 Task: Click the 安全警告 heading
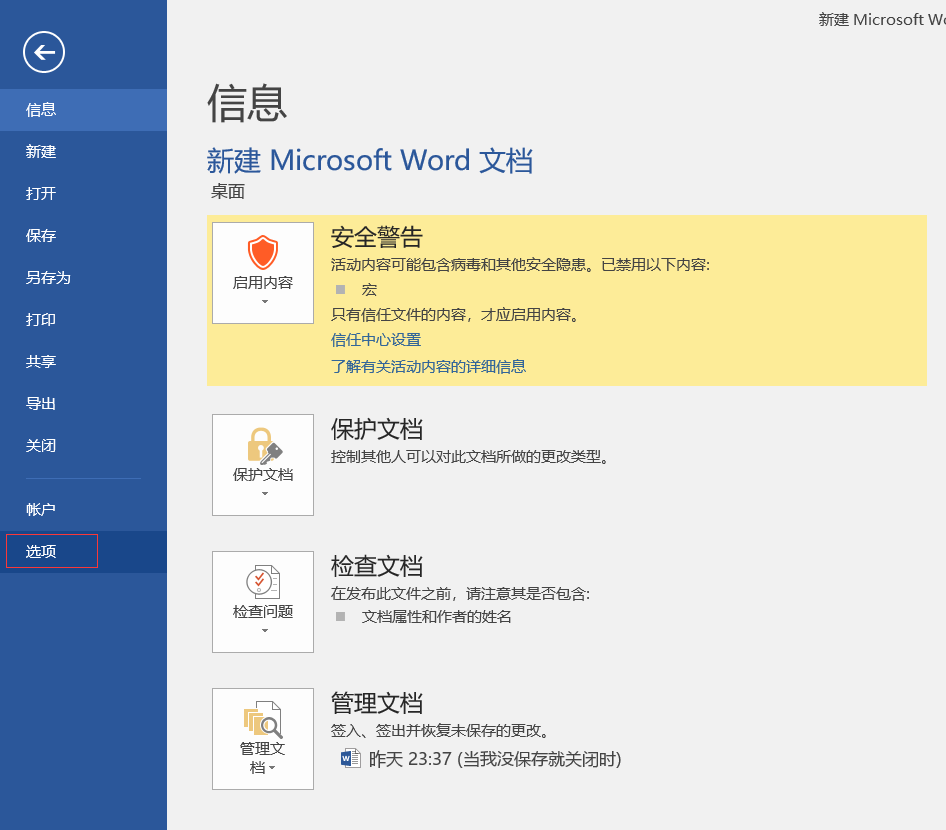pyautogui.click(x=376, y=238)
